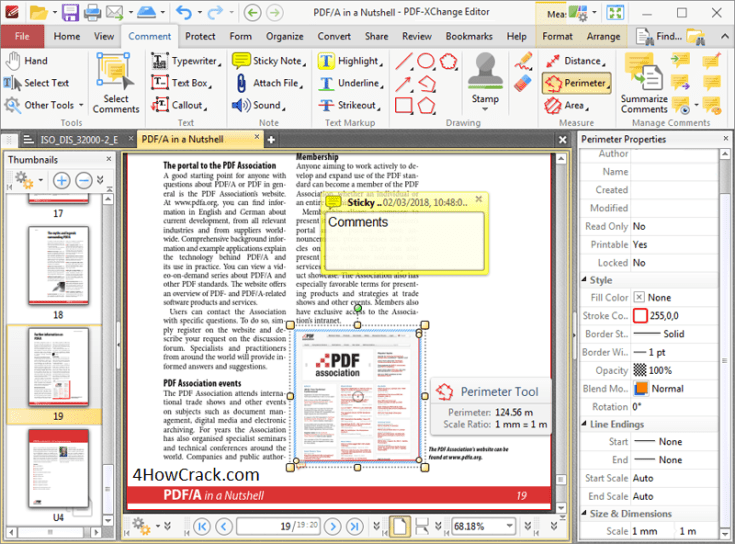This screenshot has width=735, height=544.
Task: Add a Sticky Note
Action: pos(269,61)
